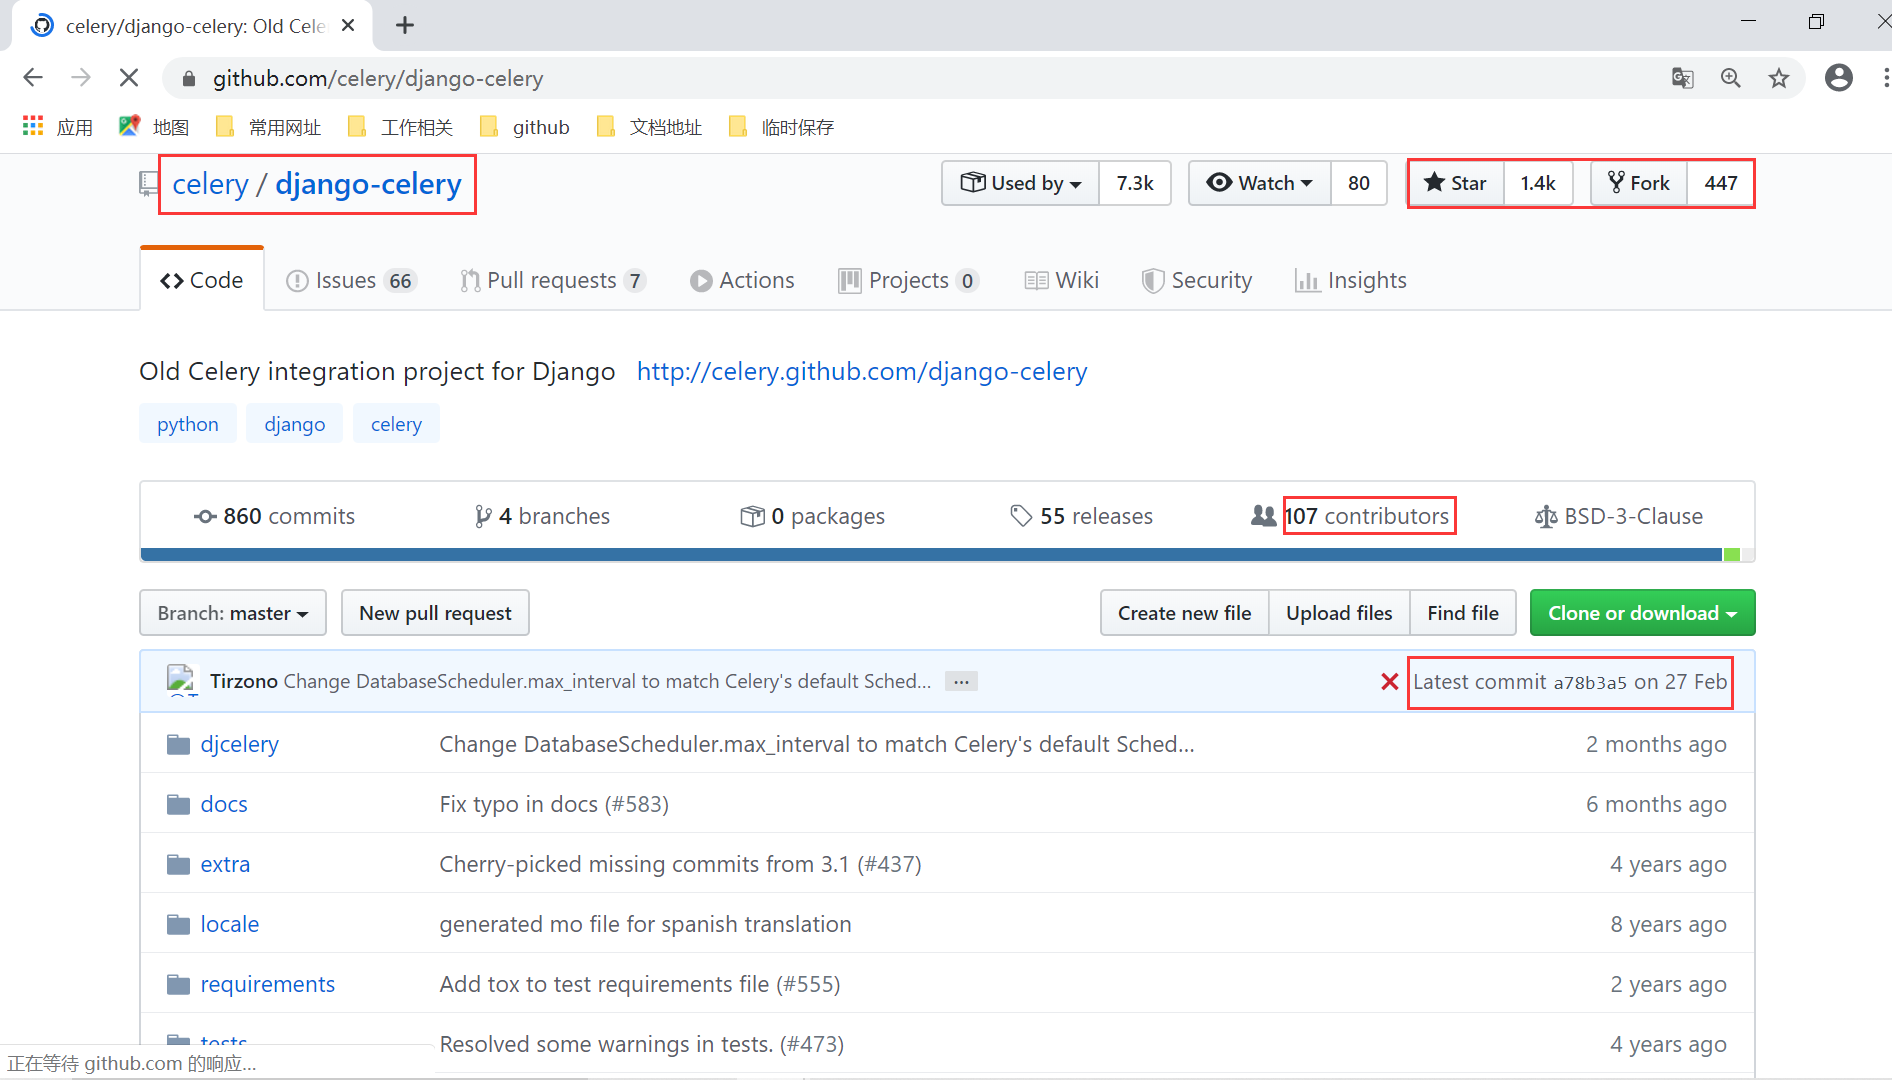Image resolution: width=1892 pixels, height=1080 pixels.
Task: Open the 文档地址 bookmark folder
Action: coord(649,127)
